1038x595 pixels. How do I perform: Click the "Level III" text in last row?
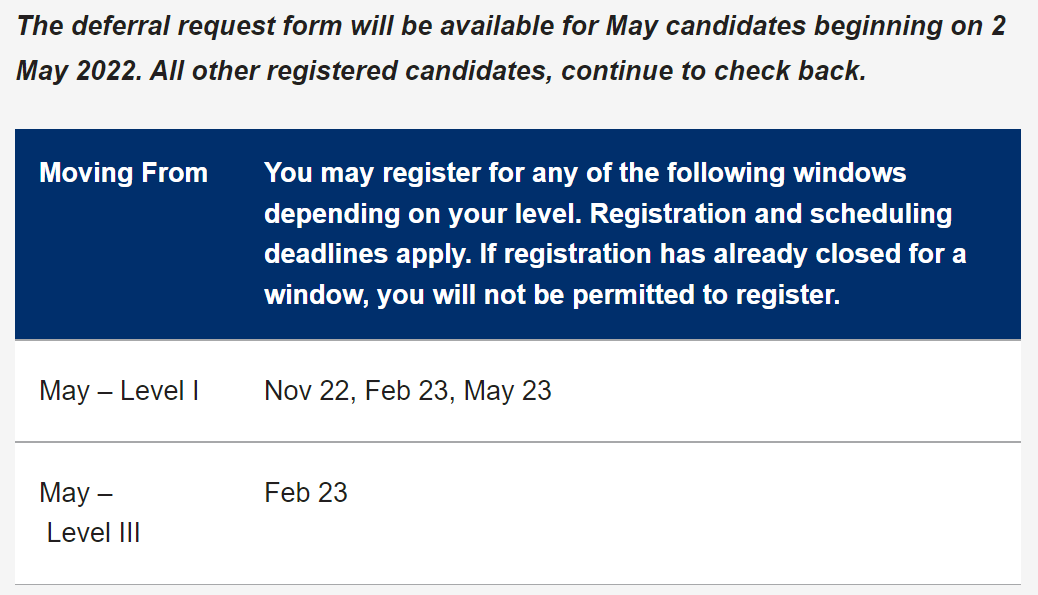coord(93,533)
